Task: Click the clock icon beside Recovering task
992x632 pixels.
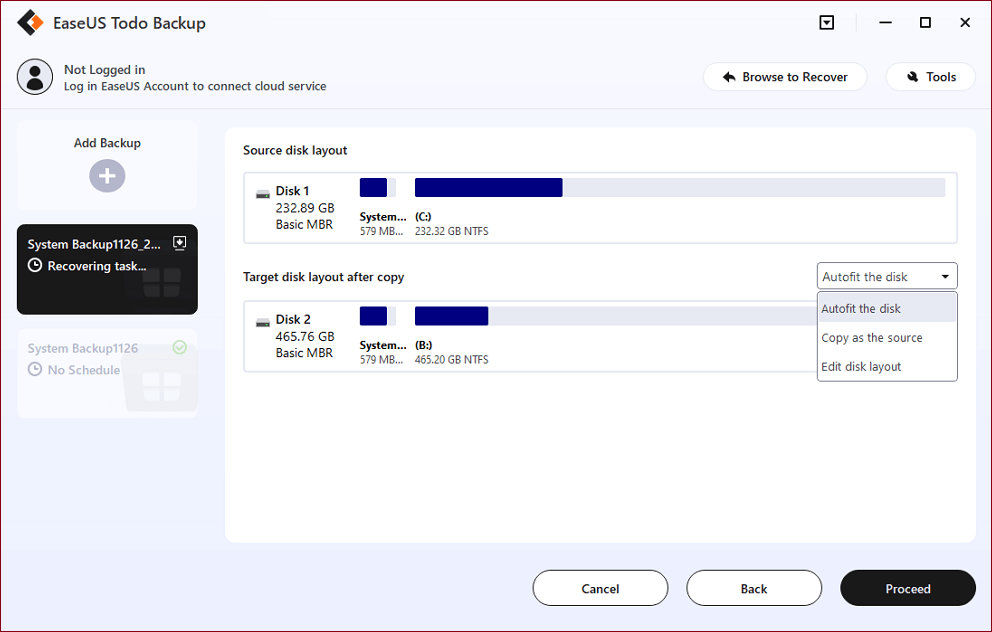Action: (x=35, y=266)
